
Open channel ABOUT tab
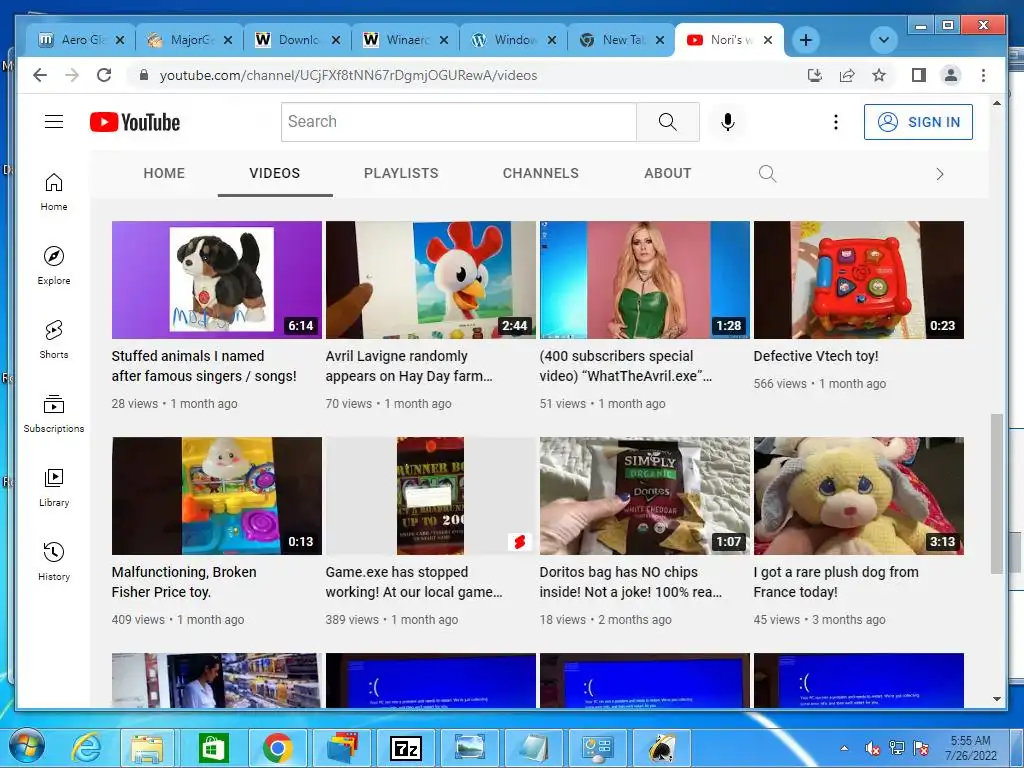click(x=667, y=173)
